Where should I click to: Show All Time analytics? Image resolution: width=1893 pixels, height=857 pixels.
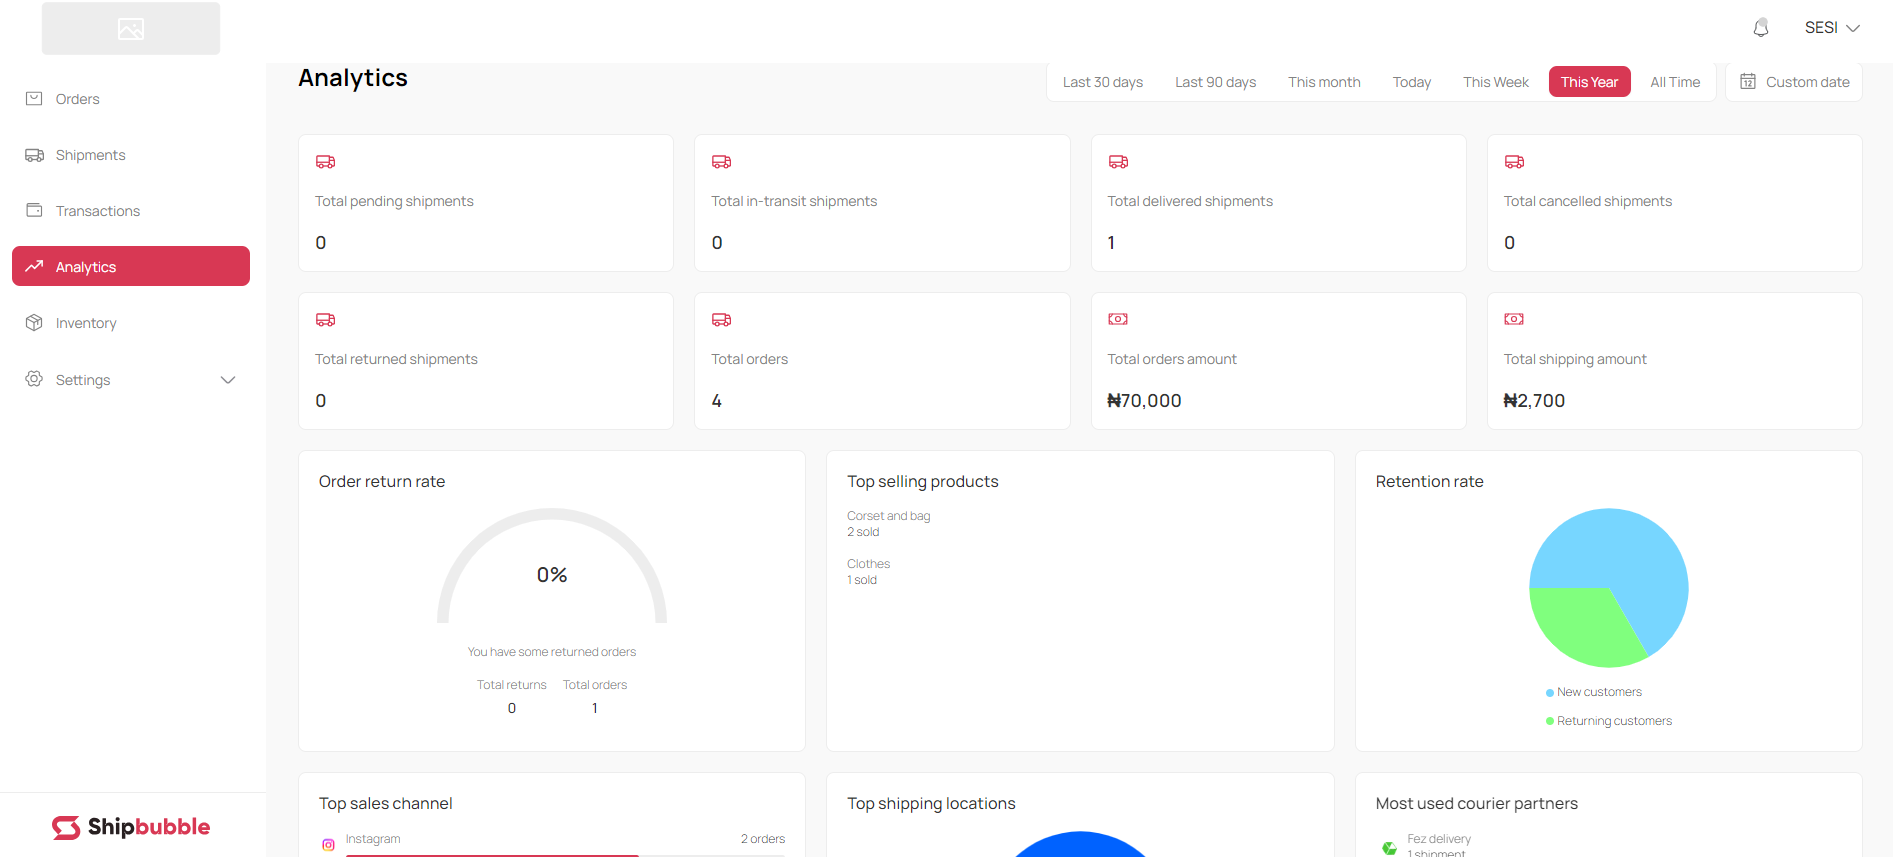pyautogui.click(x=1675, y=82)
